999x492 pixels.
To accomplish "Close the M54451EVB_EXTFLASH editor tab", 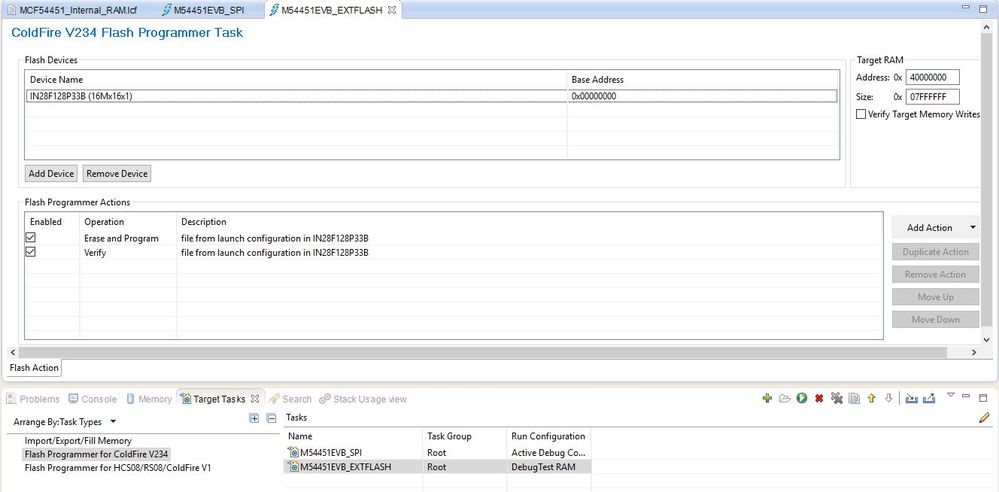I will (x=392, y=10).
